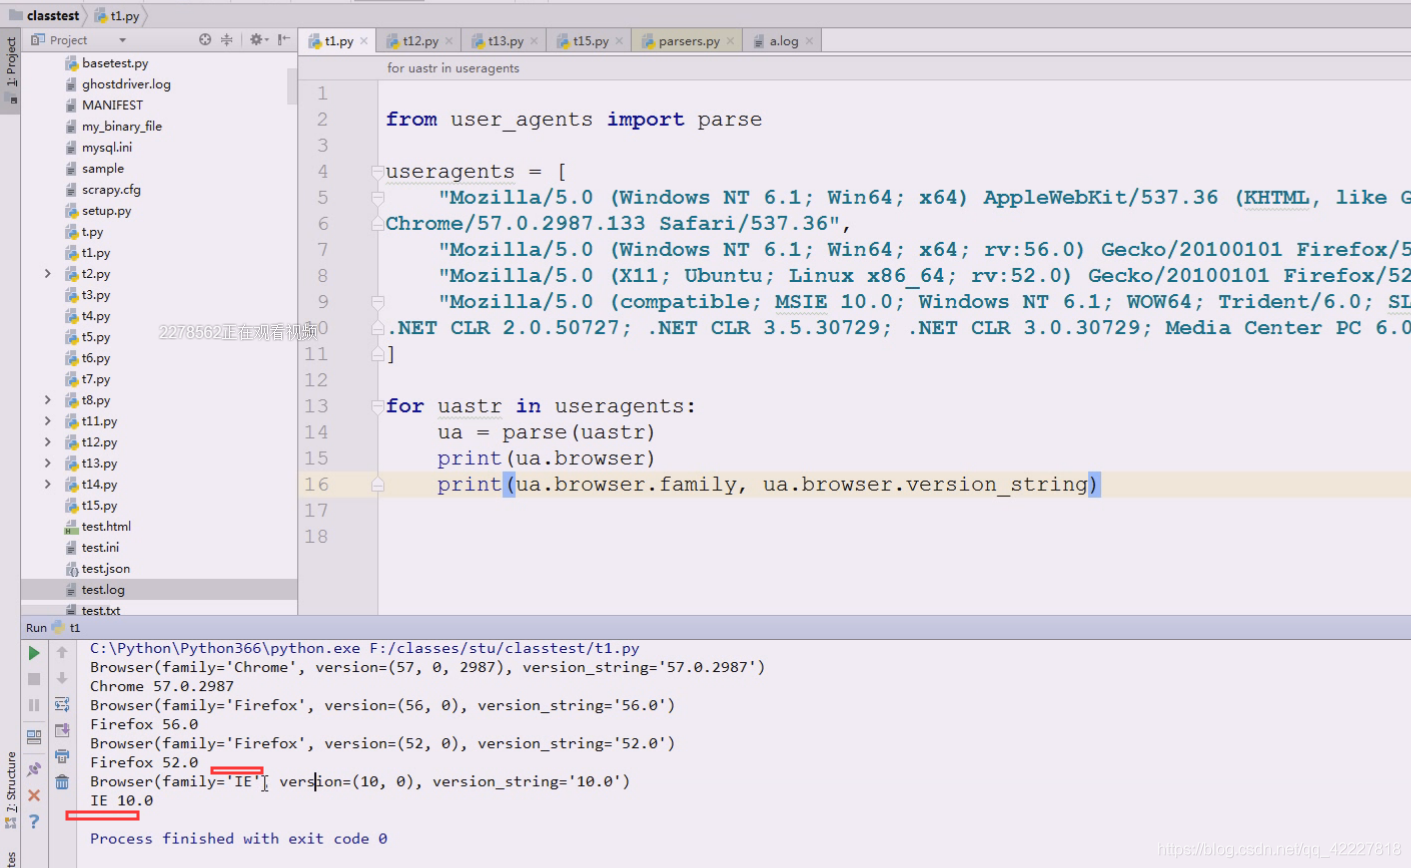Select my_binary_file in project tree
This screenshot has height=868, width=1411.
121,126
